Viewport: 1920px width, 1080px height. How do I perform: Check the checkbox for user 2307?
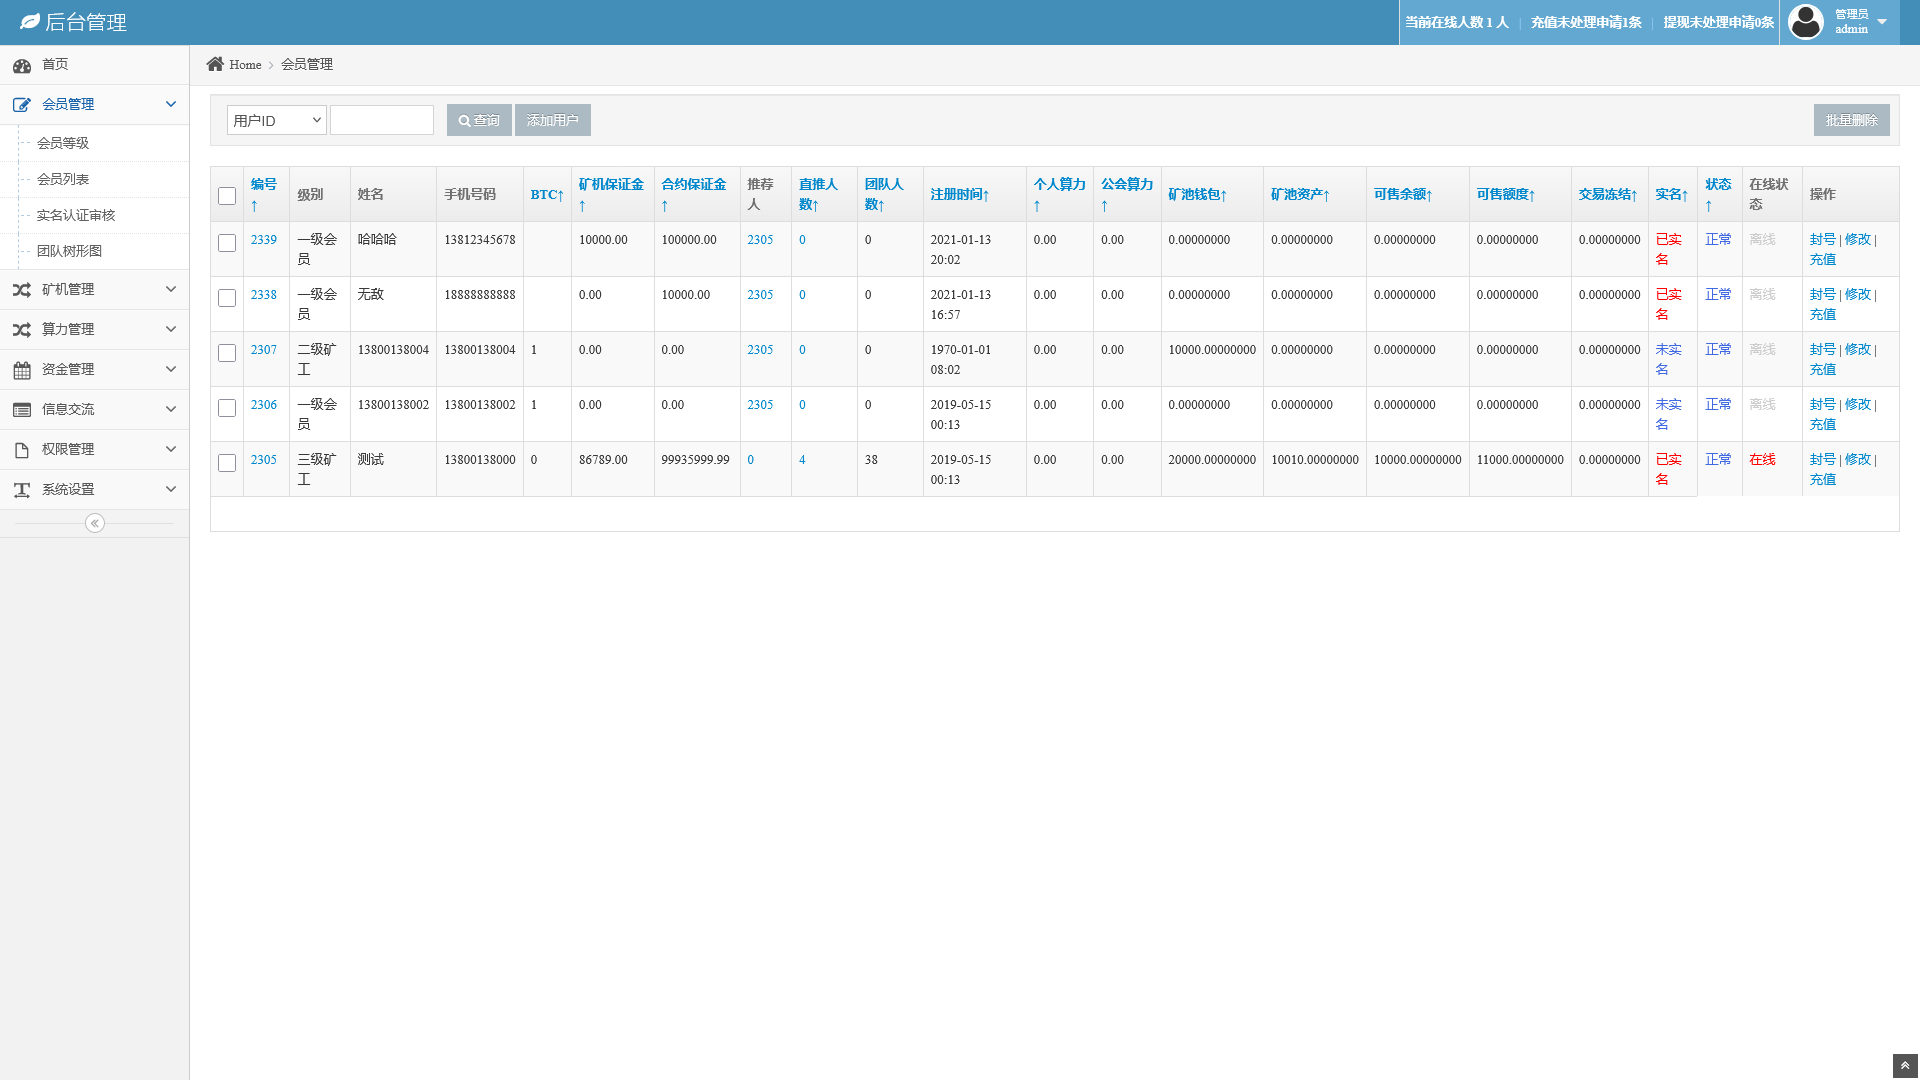tap(227, 353)
